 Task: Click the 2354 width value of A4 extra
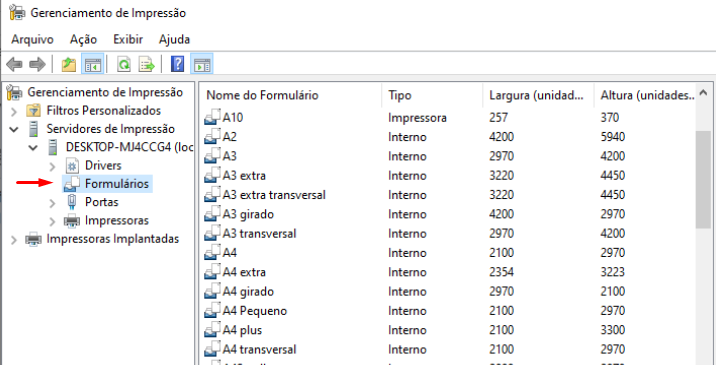pyautogui.click(x=501, y=272)
